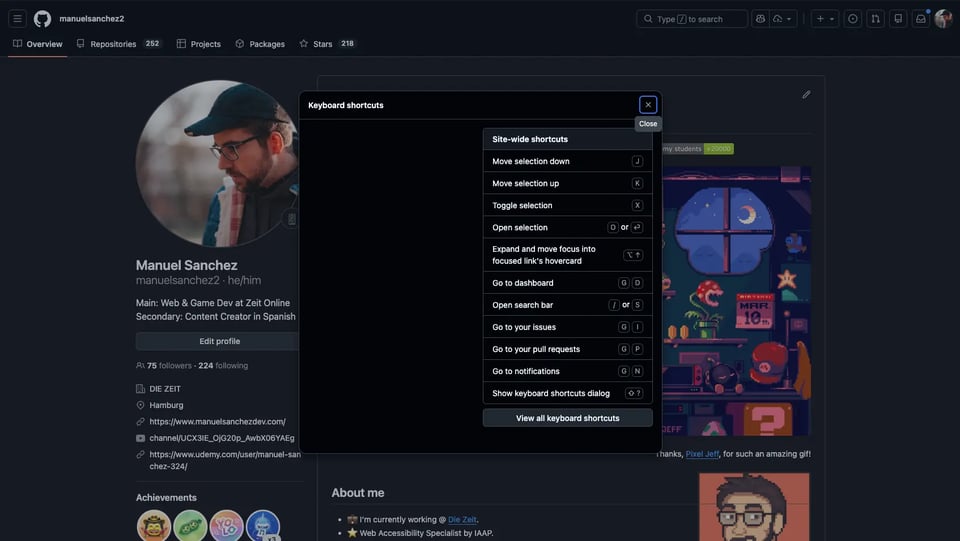
Task: Open the YouTube channel link
Action: point(222,438)
